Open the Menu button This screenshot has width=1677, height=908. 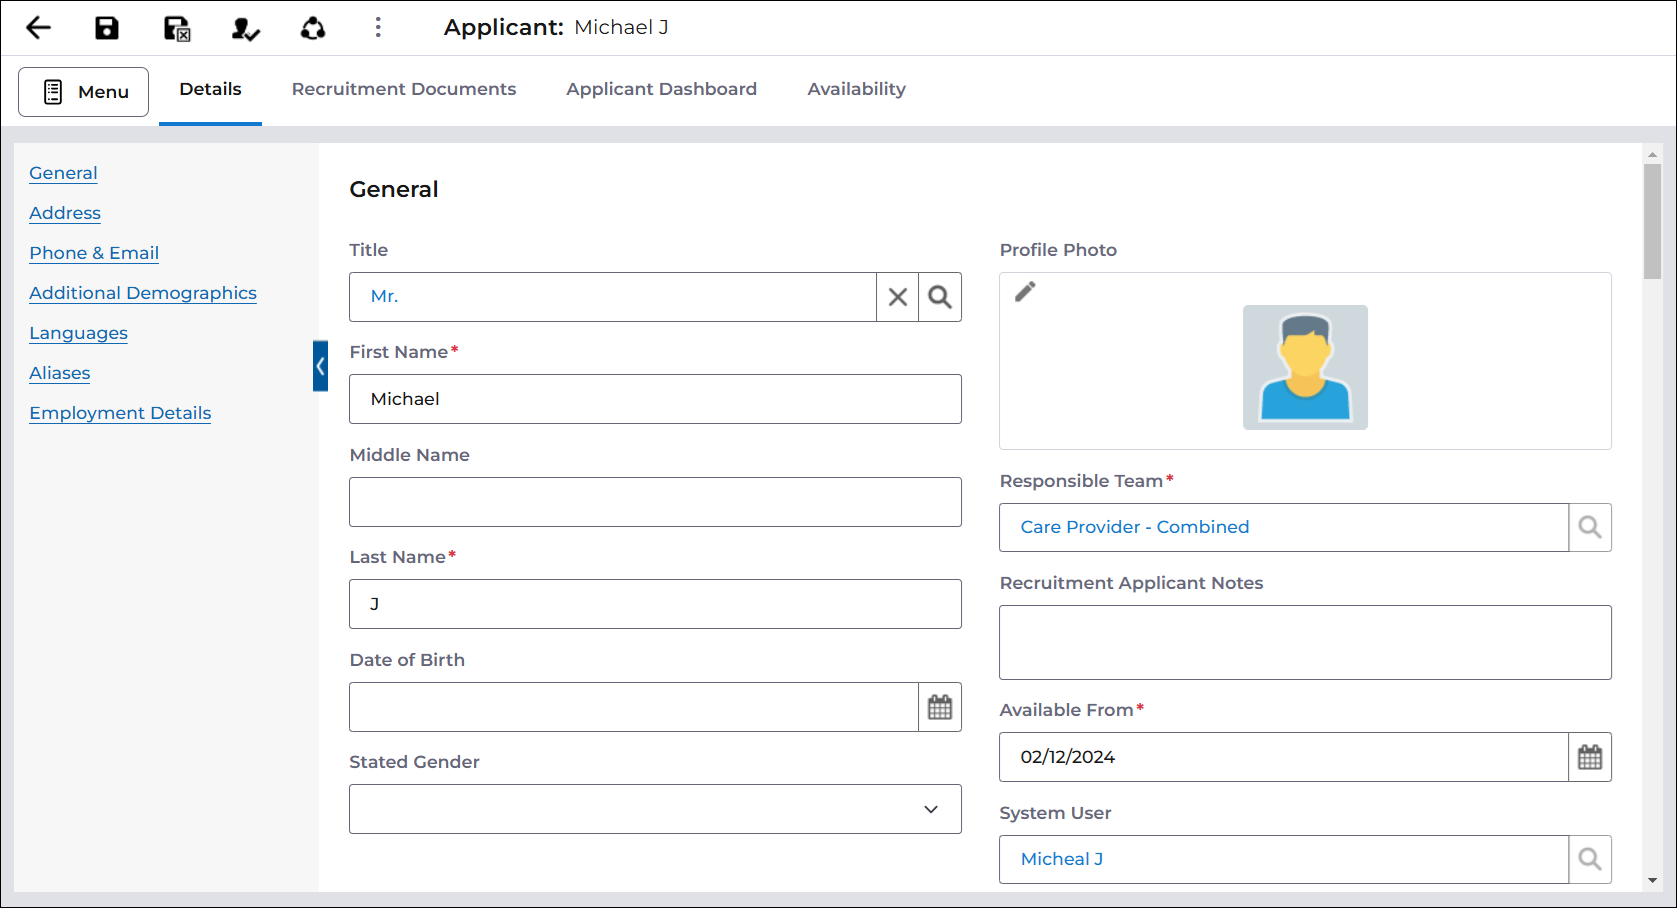(x=84, y=92)
